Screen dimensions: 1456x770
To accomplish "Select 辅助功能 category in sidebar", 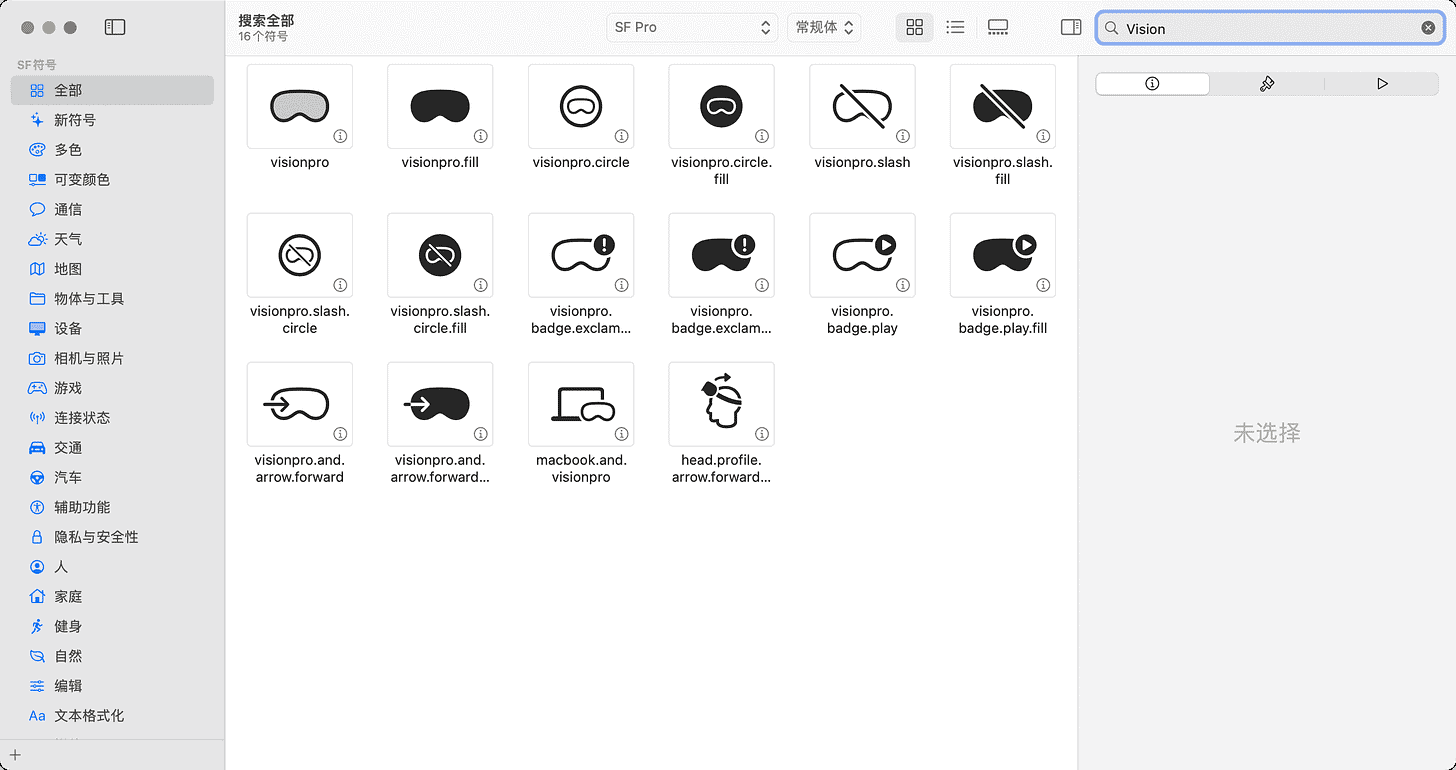I will point(112,507).
